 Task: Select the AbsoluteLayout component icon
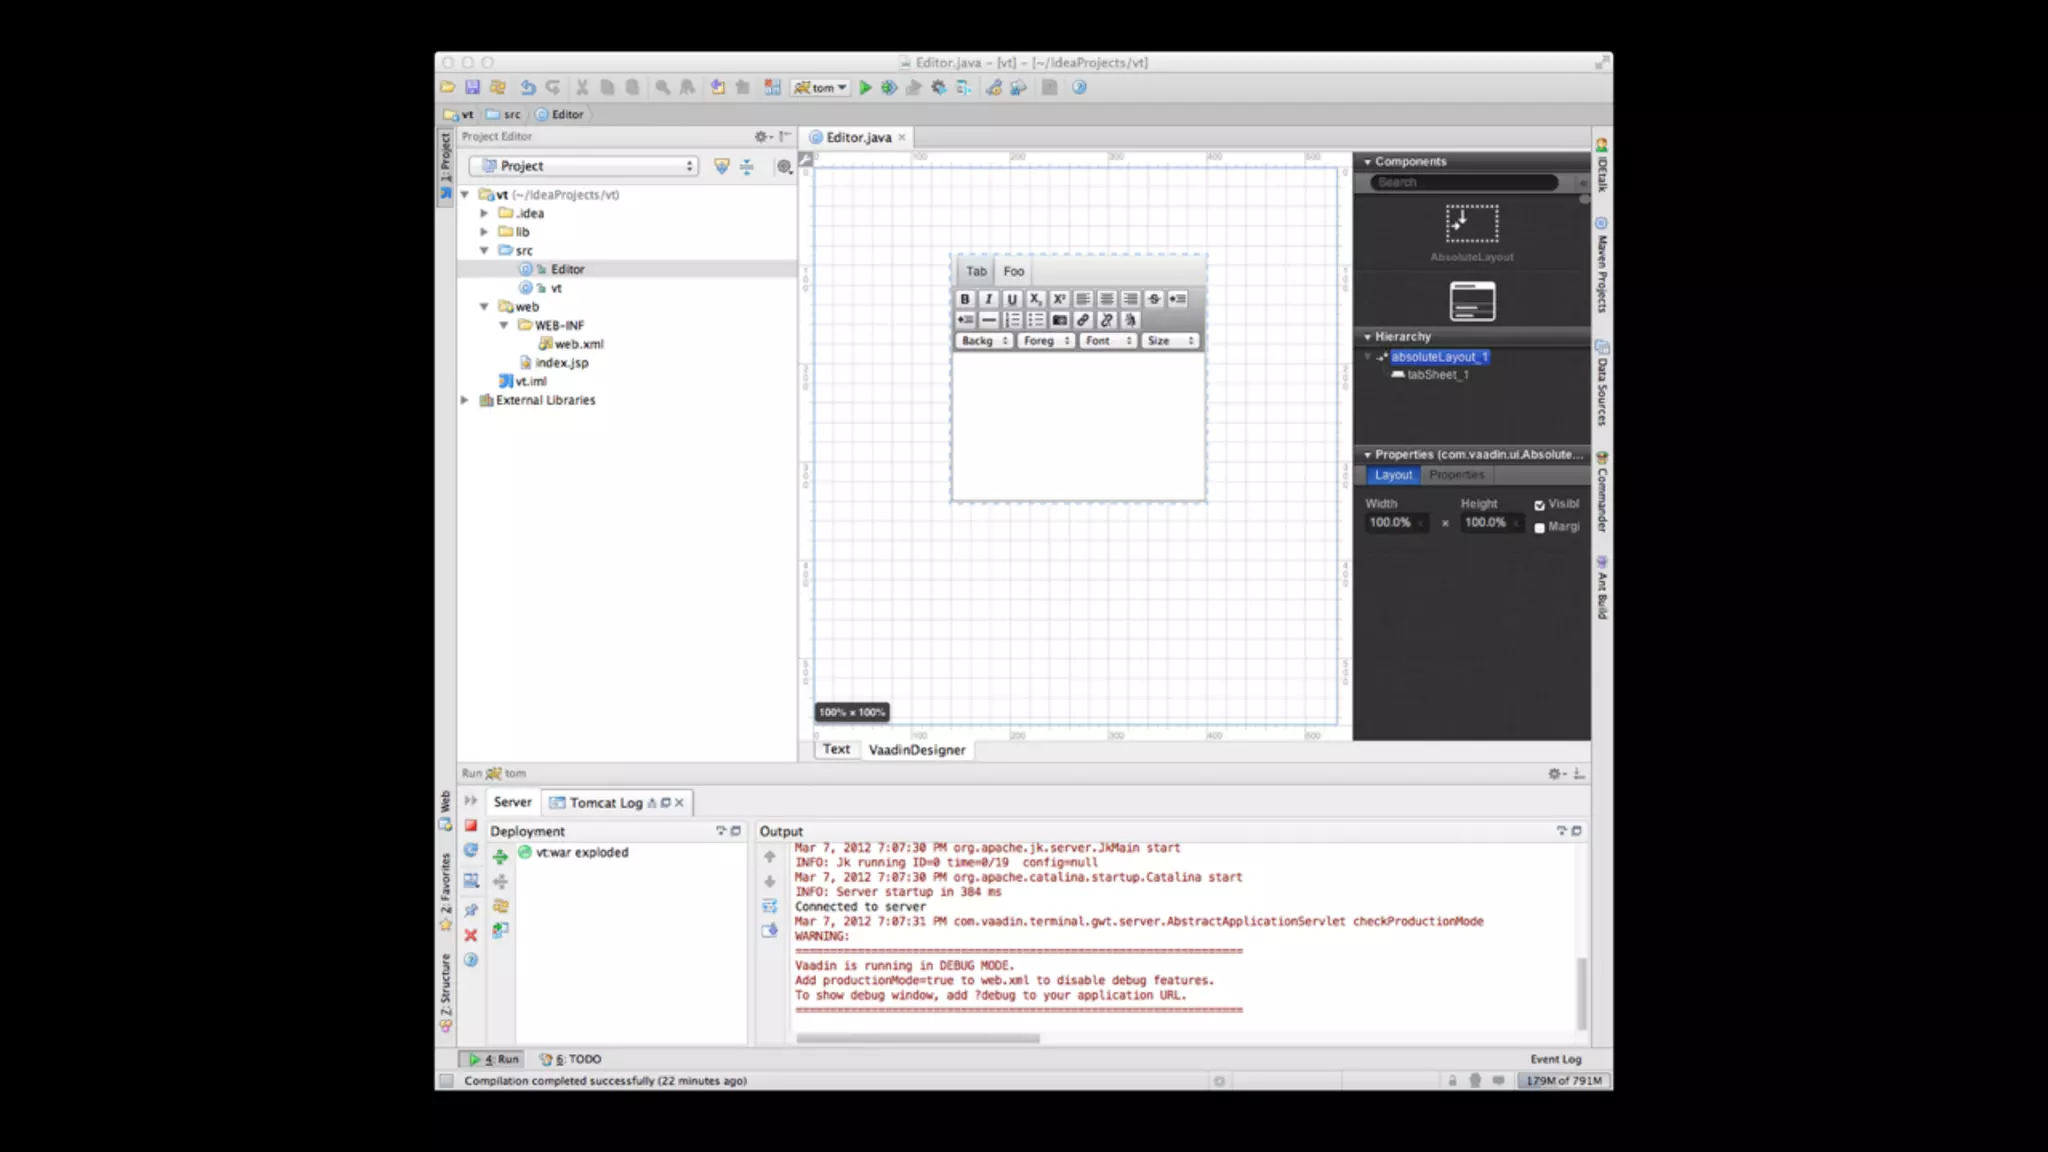(x=1471, y=224)
